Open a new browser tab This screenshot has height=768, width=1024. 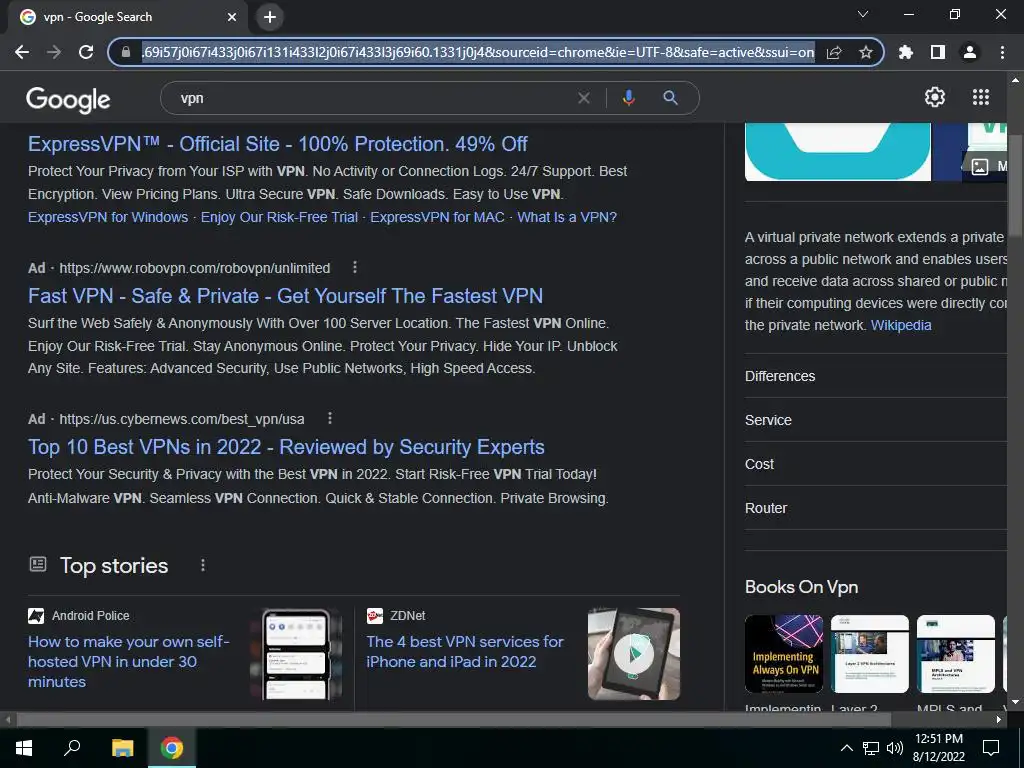pos(270,17)
